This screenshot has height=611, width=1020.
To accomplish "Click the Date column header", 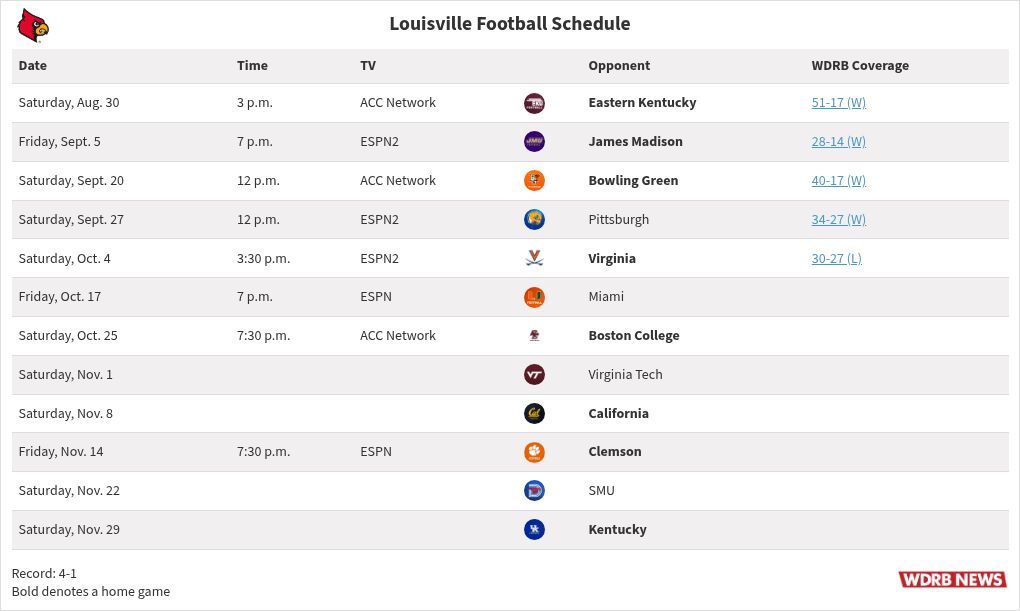I will pos(33,66).
